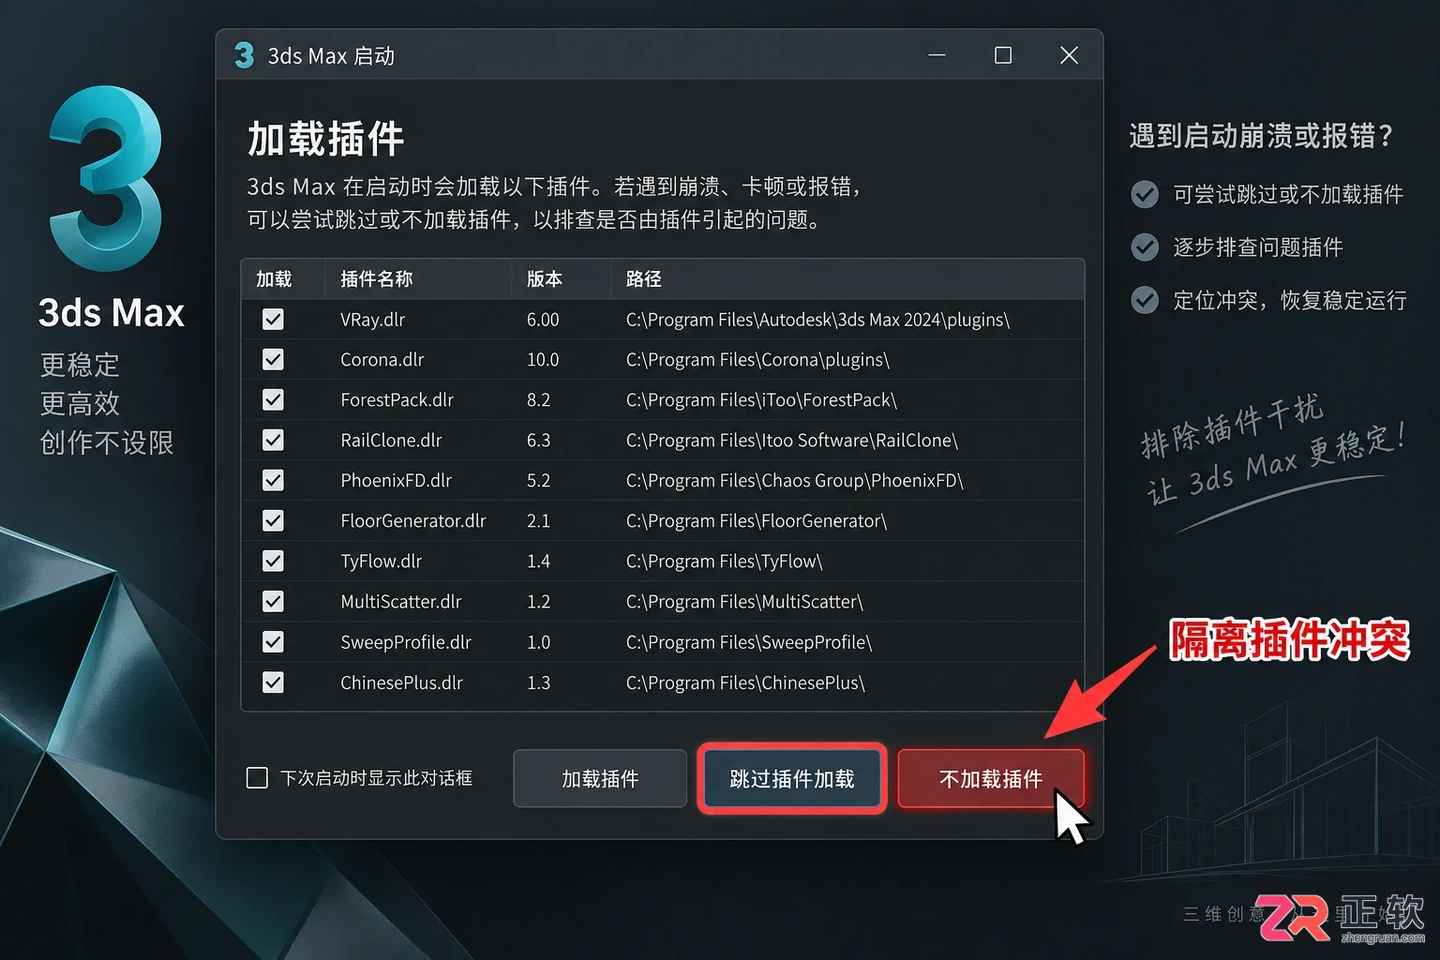Uncheck the Corona.dlr load checkbox
The width and height of the screenshot is (1440, 960).
(273, 359)
